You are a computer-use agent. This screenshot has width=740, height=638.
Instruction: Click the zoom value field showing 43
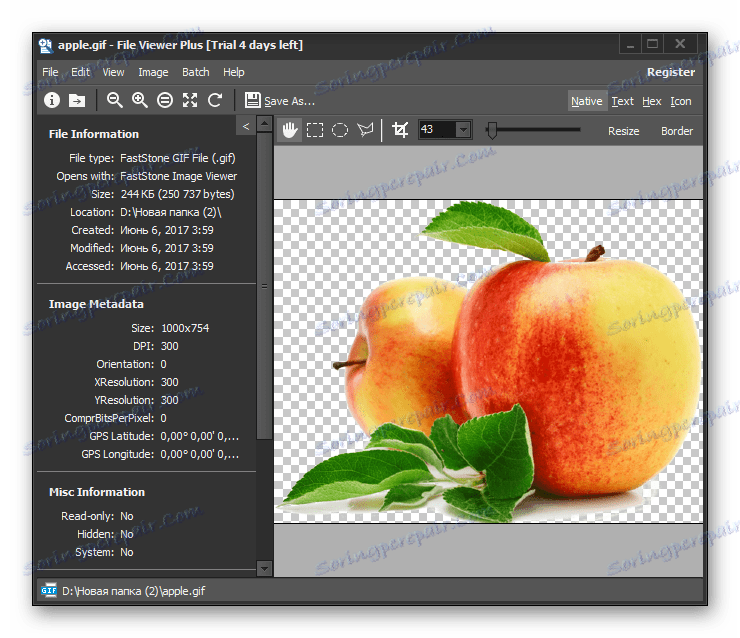[437, 129]
